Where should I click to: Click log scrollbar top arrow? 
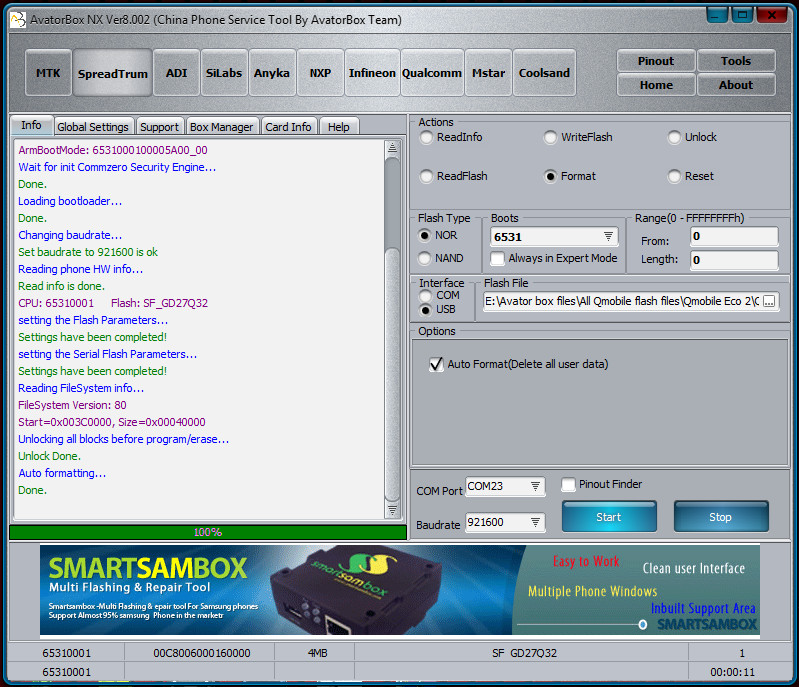point(392,148)
